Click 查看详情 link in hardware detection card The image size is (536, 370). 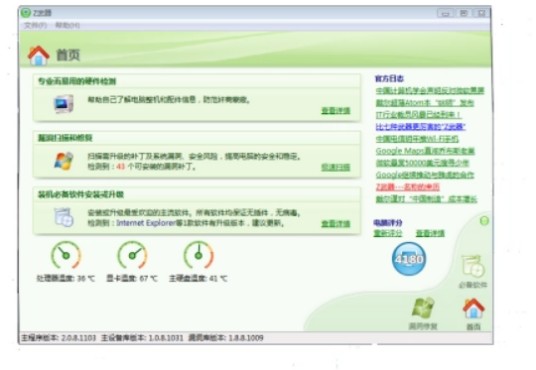click(x=336, y=110)
